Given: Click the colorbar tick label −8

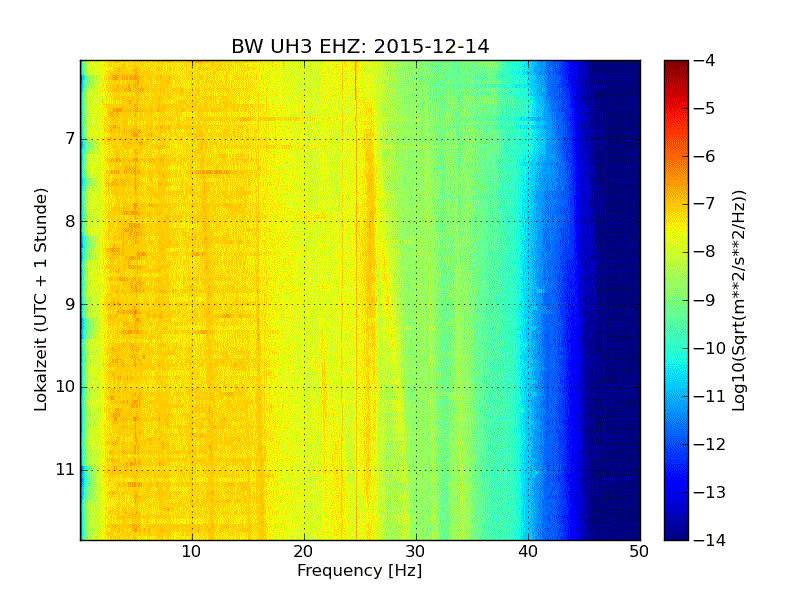Looking at the screenshot, I should point(705,252).
